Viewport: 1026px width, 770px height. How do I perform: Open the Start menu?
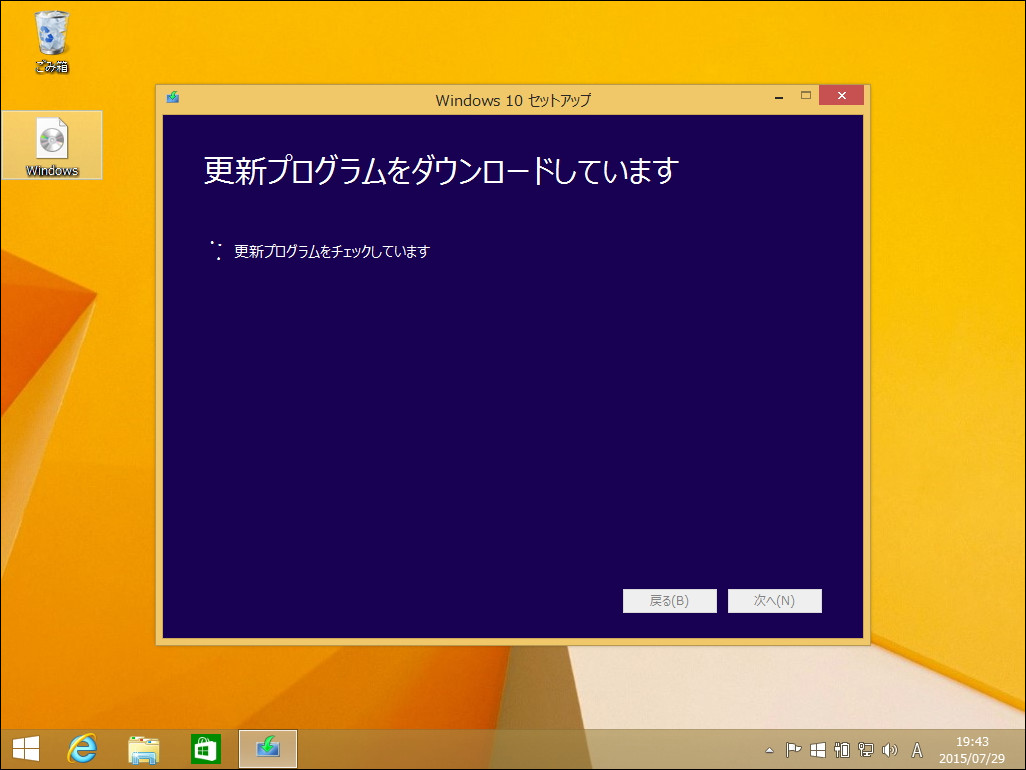coord(25,748)
